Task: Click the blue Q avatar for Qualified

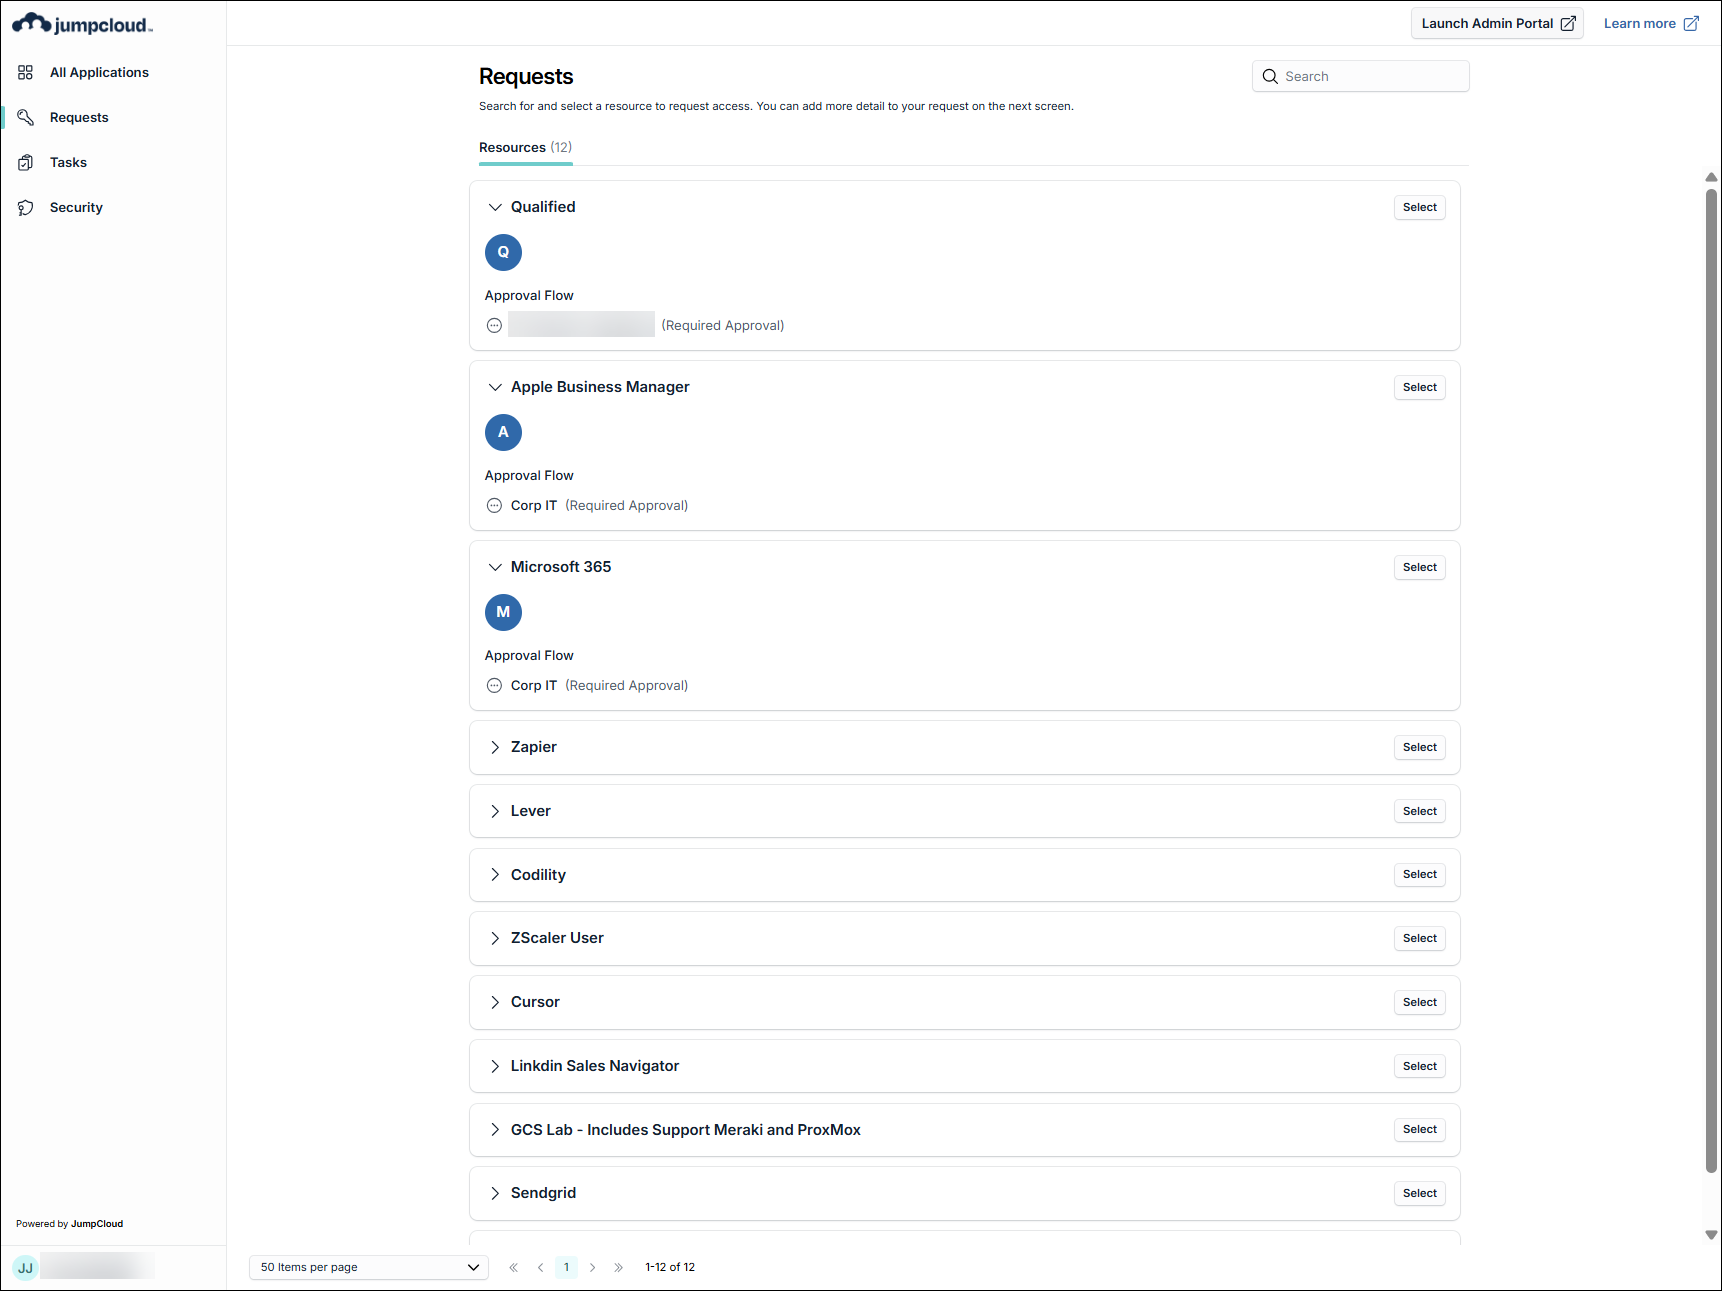Action: pos(503,252)
